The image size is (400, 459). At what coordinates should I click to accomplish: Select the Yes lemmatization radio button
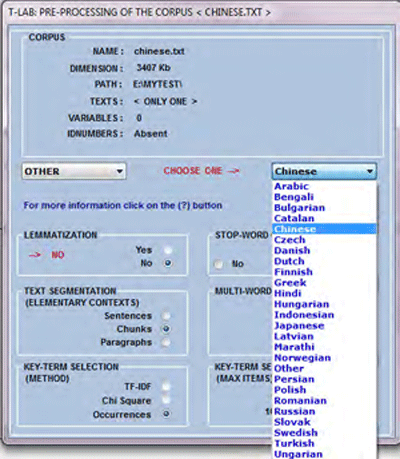point(168,250)
